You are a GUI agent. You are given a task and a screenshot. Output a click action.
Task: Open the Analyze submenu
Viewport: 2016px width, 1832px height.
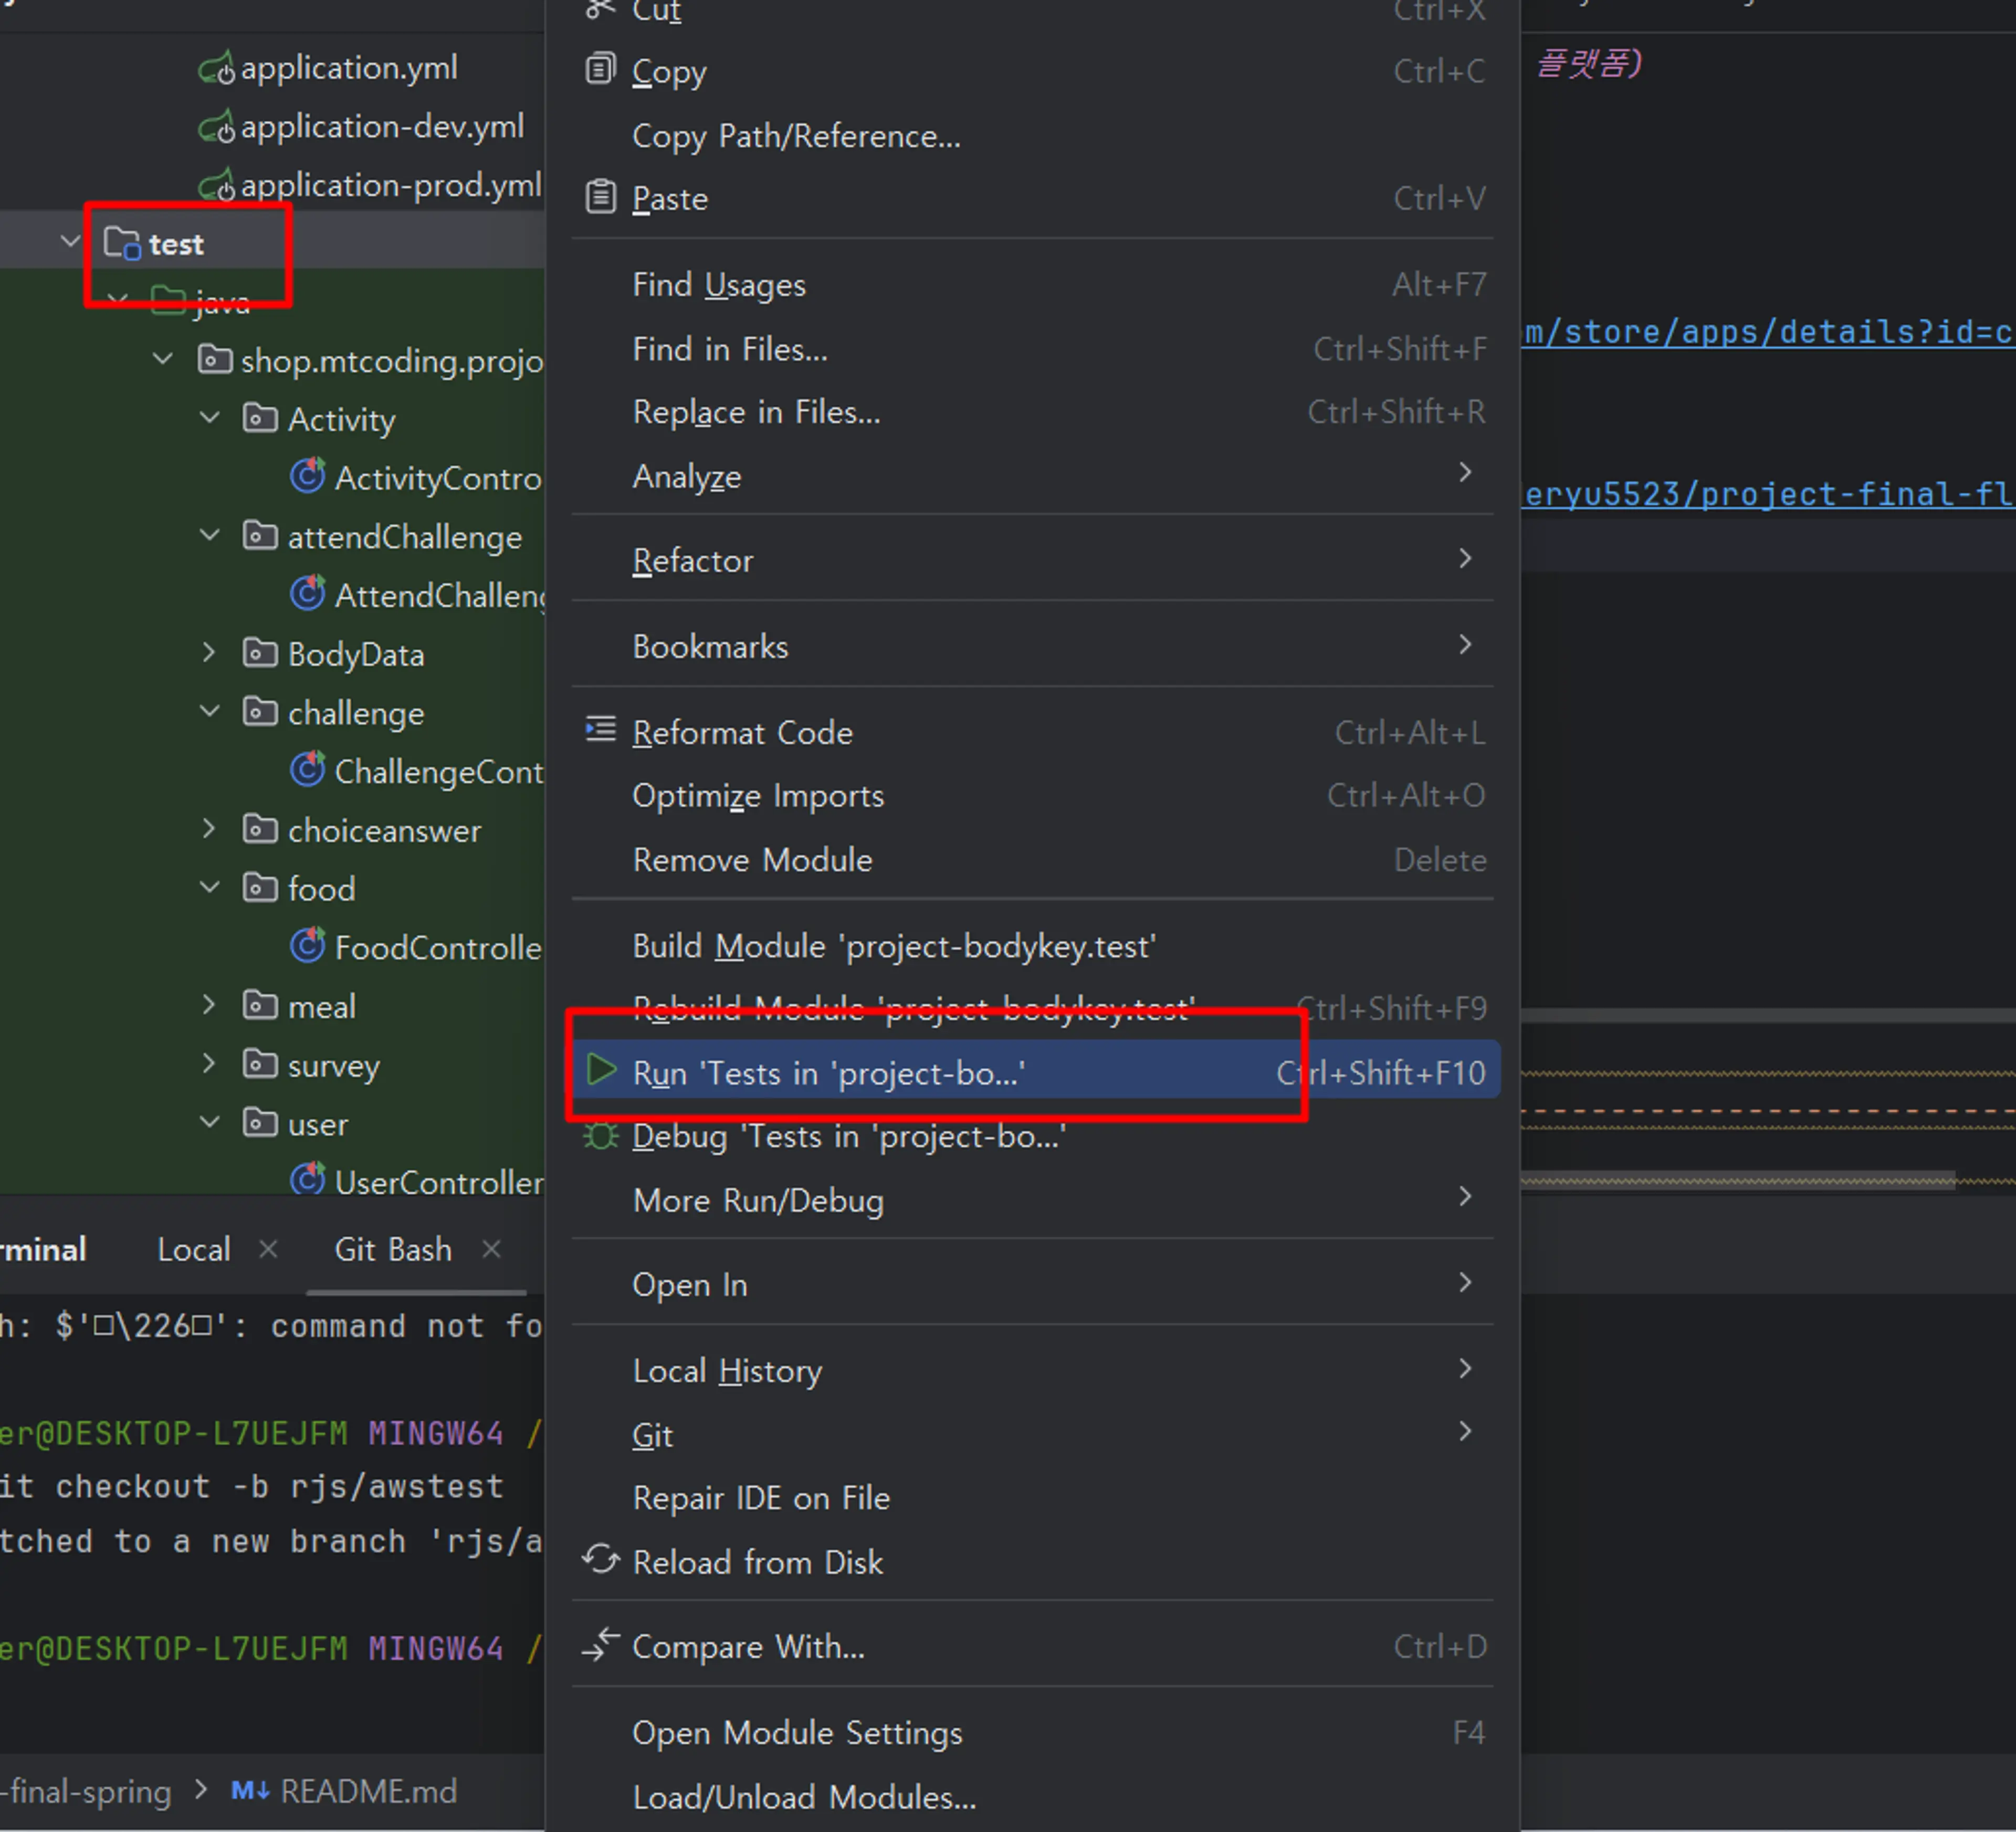tap(1033, 476)
